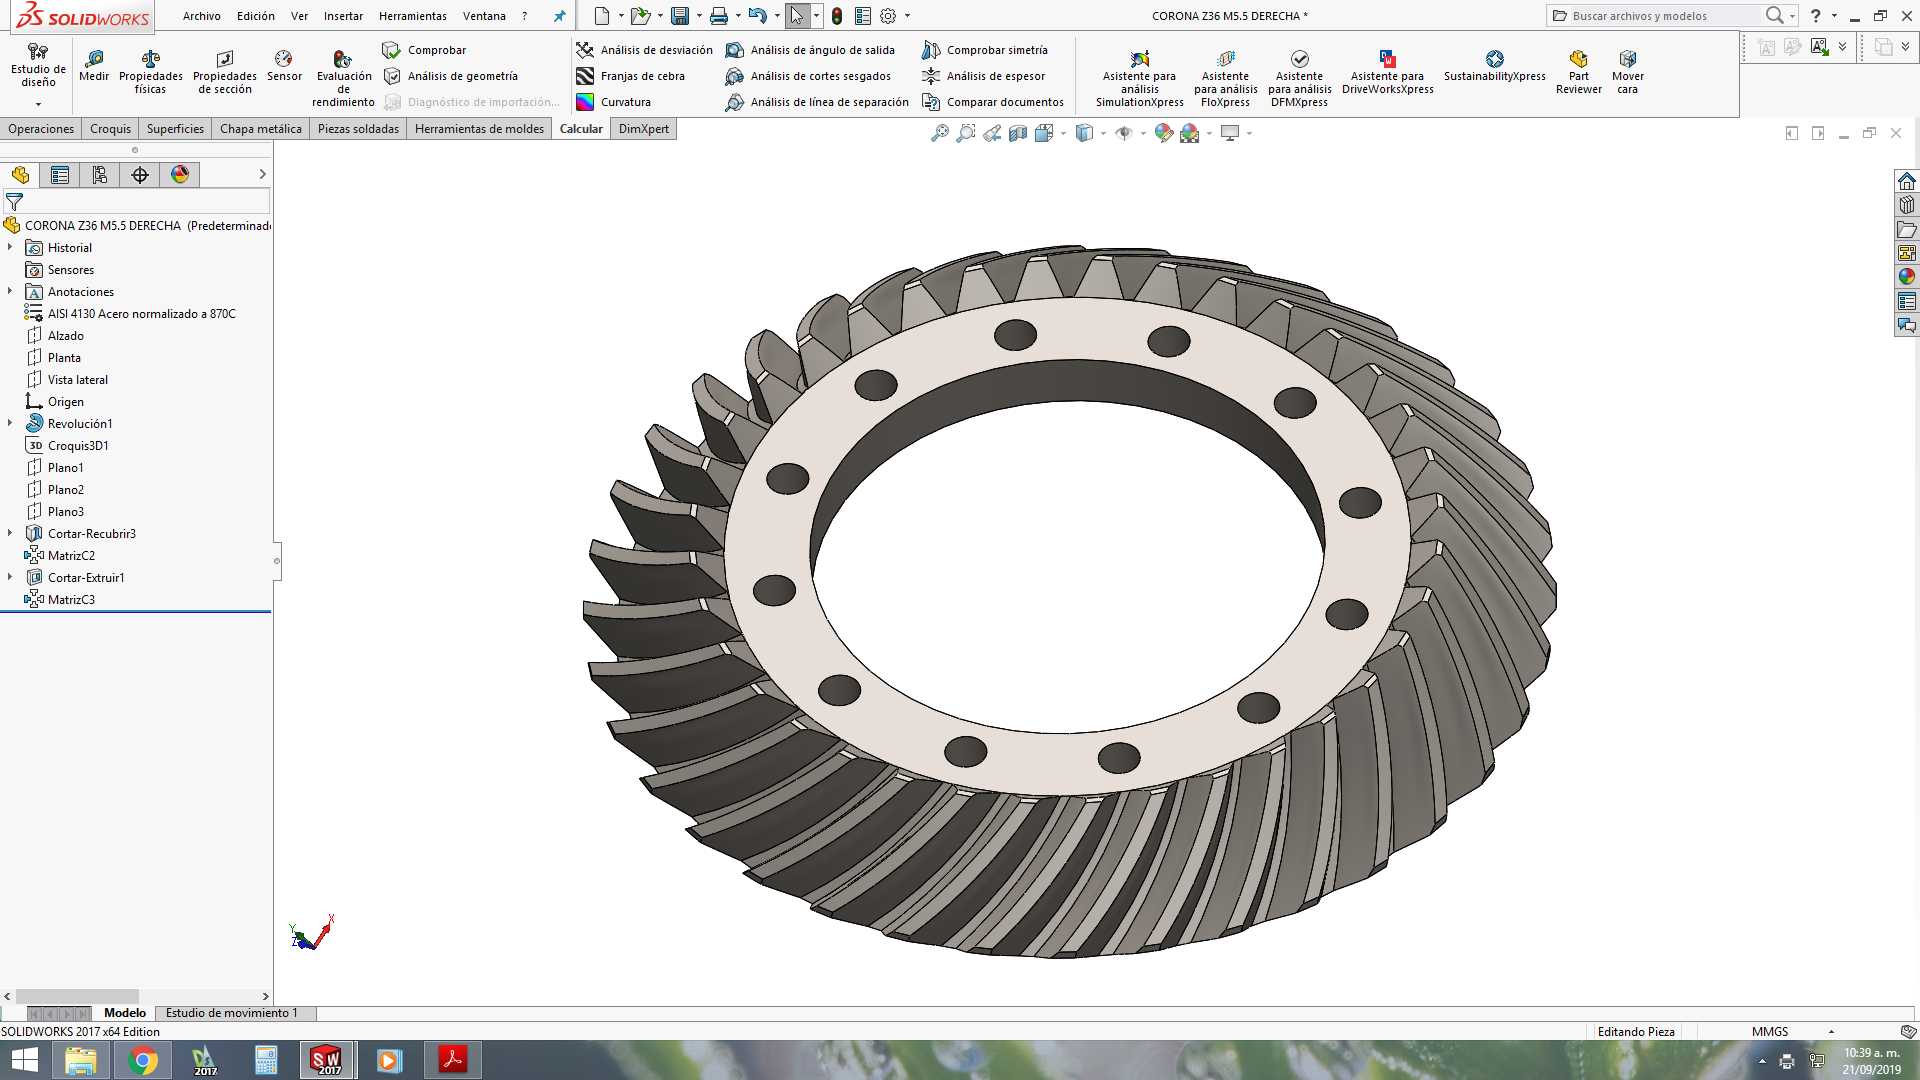Open Estudio de diseño dropdown arrow
1920x1080 pixels.
38,104
